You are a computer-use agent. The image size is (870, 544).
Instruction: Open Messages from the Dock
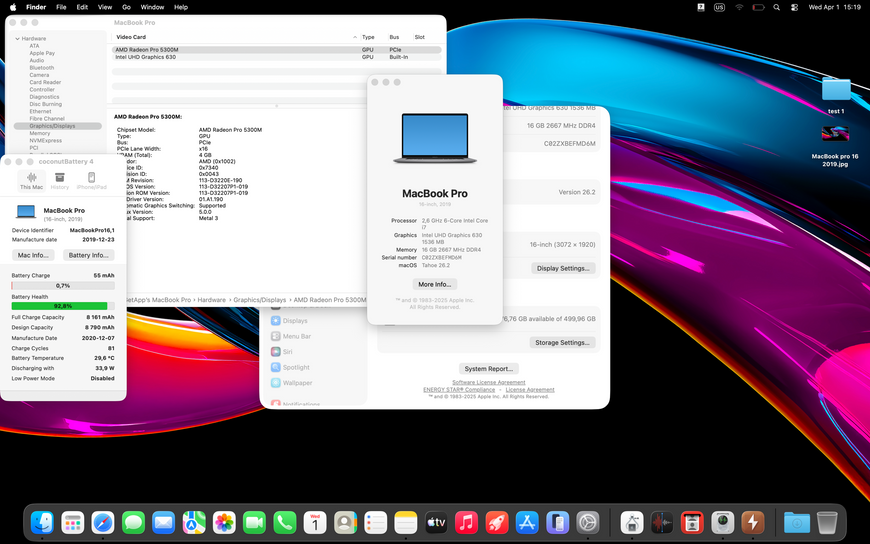tap(133, 522)
